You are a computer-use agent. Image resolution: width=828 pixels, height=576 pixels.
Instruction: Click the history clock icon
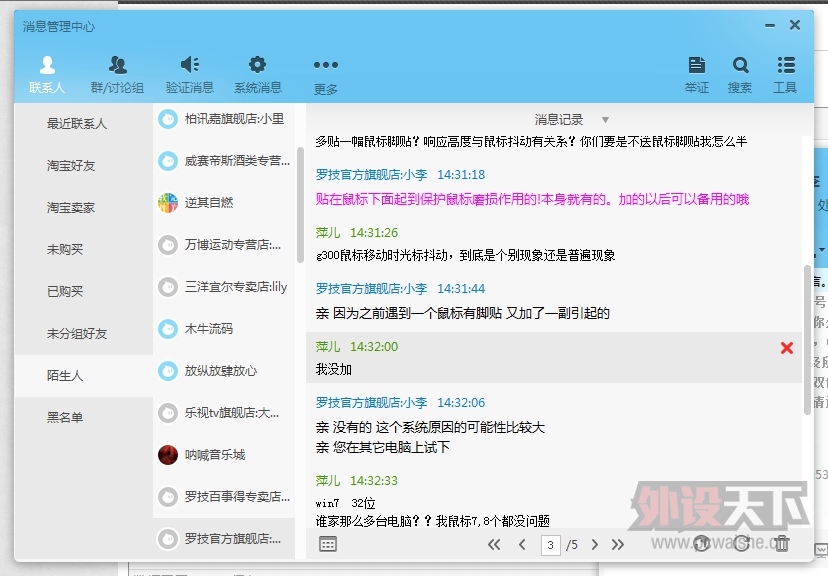tap(702, 544)
